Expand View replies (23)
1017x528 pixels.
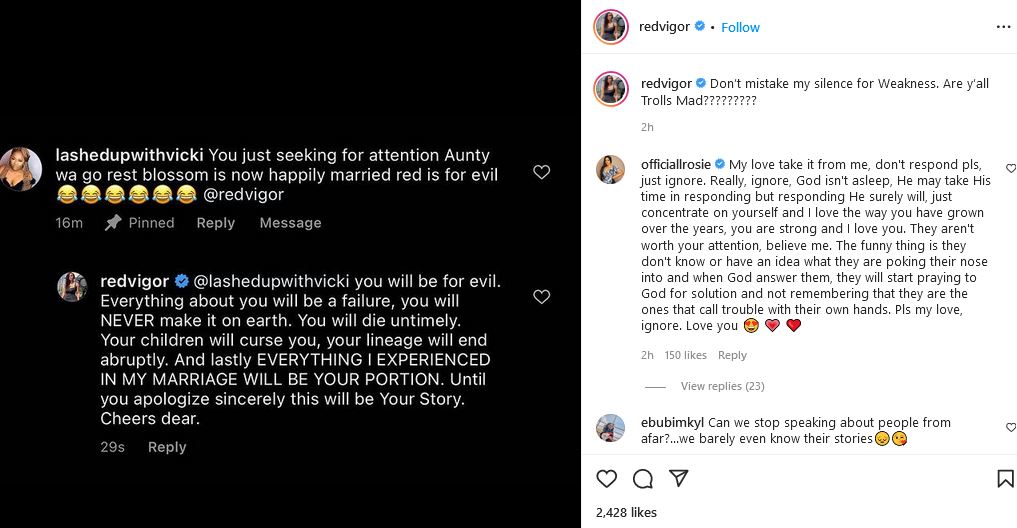tap(722, 386)
